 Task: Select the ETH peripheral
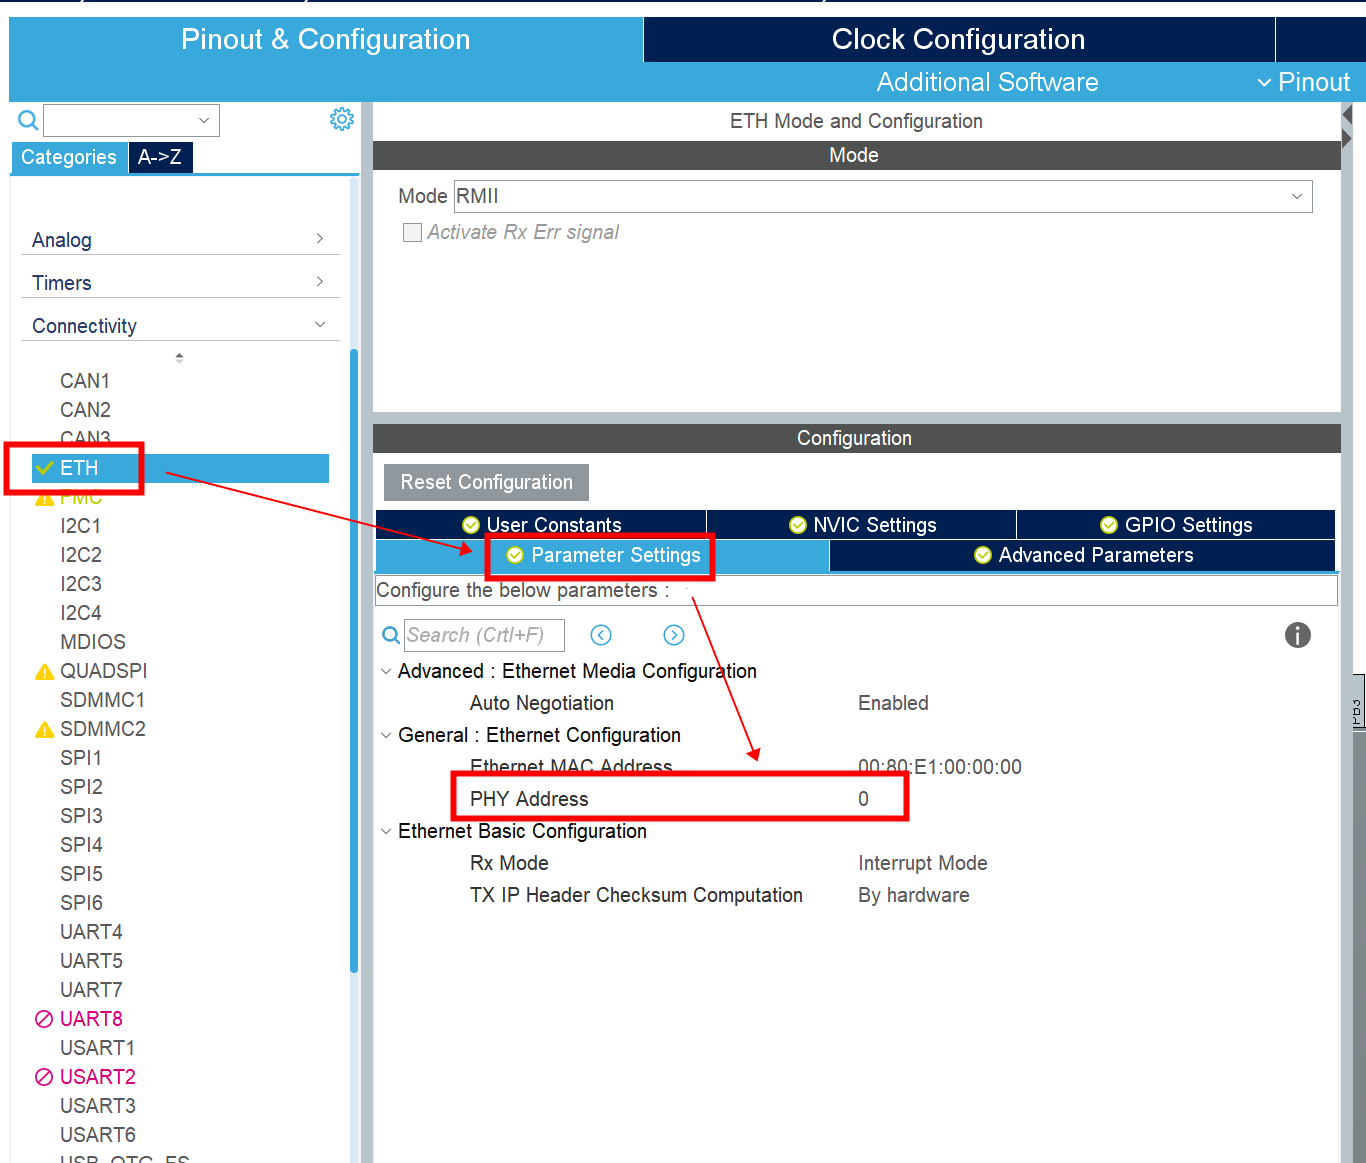click(x=180, y=468)
